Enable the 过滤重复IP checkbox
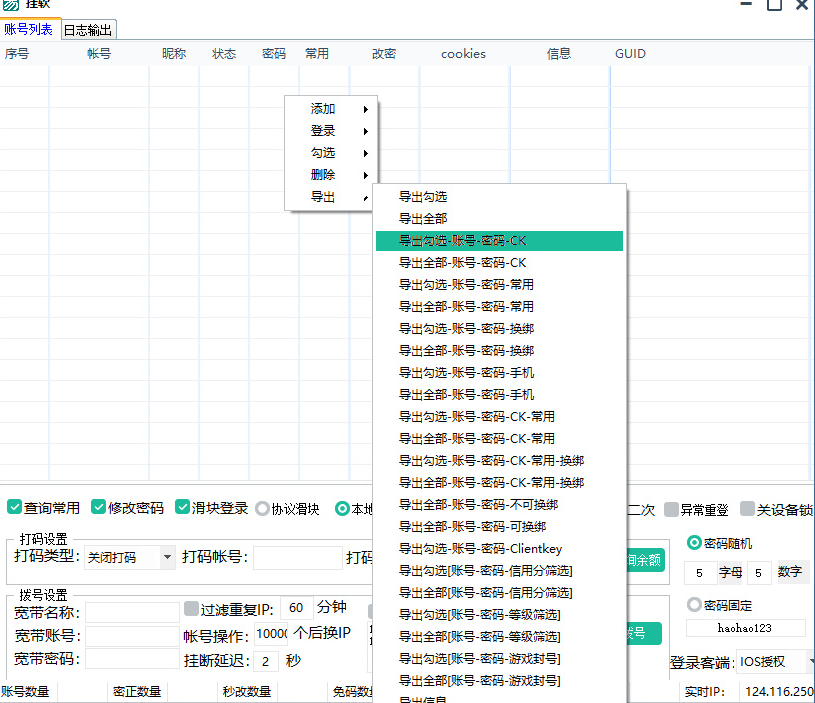Image resolution: width=815 pixels, height=703 pixels. 192,608
